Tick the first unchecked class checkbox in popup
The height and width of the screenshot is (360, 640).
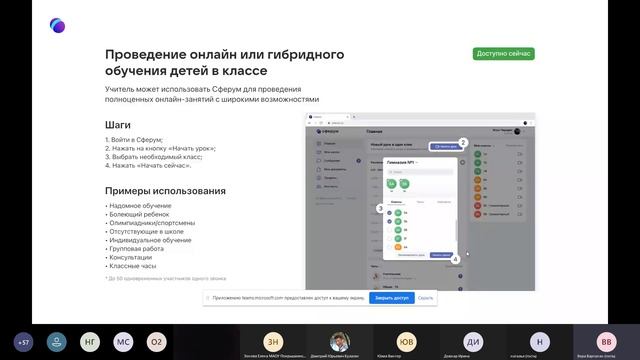tap(389, 230)
